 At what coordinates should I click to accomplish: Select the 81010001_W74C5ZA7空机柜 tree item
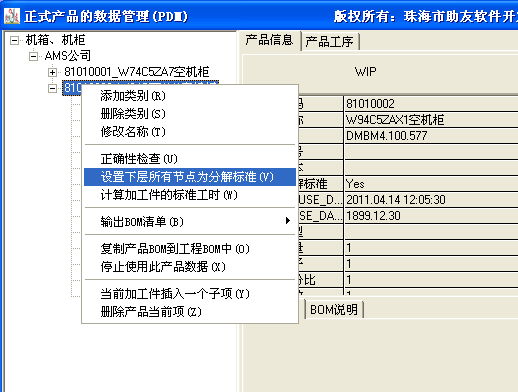tap(137, 72)
